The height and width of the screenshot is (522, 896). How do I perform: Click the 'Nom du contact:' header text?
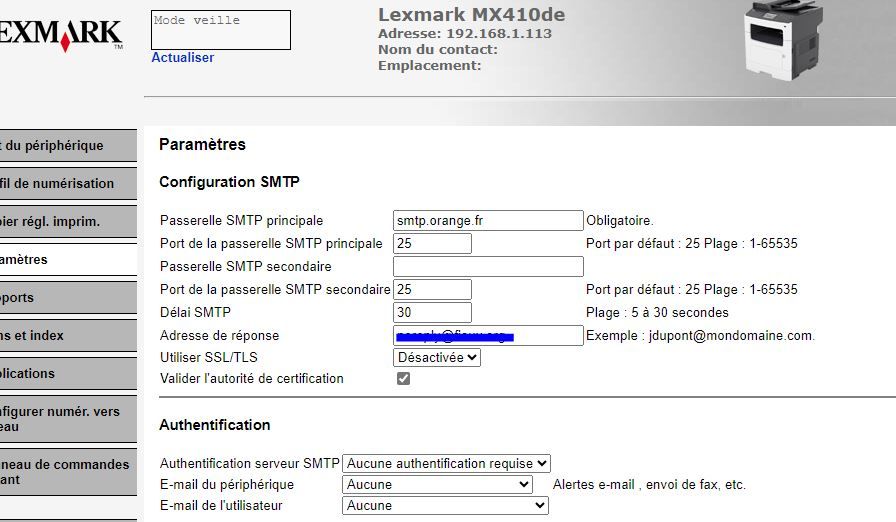point(438,50)
